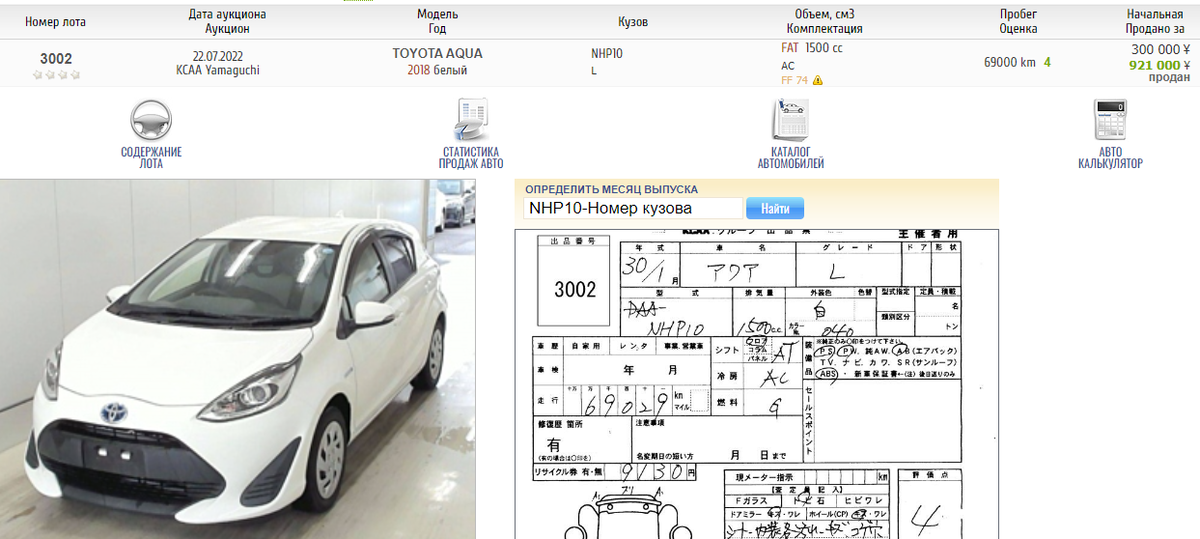The height and width of the screenshot is (539, 1200).
Task: Click the sold price 921 000 ¥
Action: click(x=1159, y=64)
